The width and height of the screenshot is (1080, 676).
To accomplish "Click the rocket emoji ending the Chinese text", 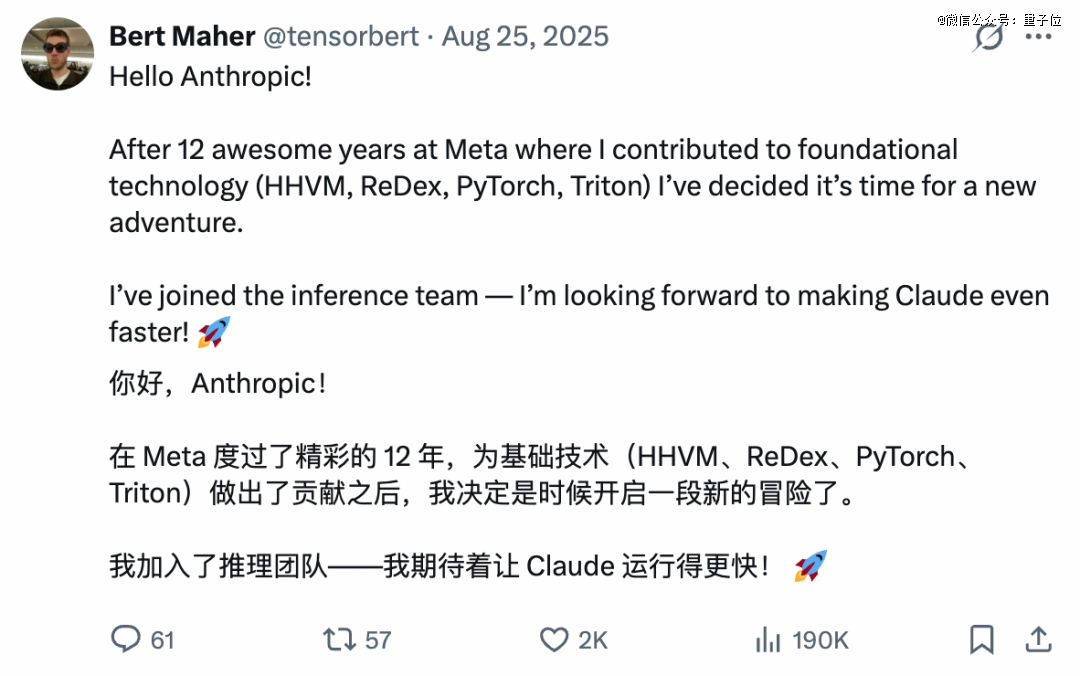I will point(810,567).
